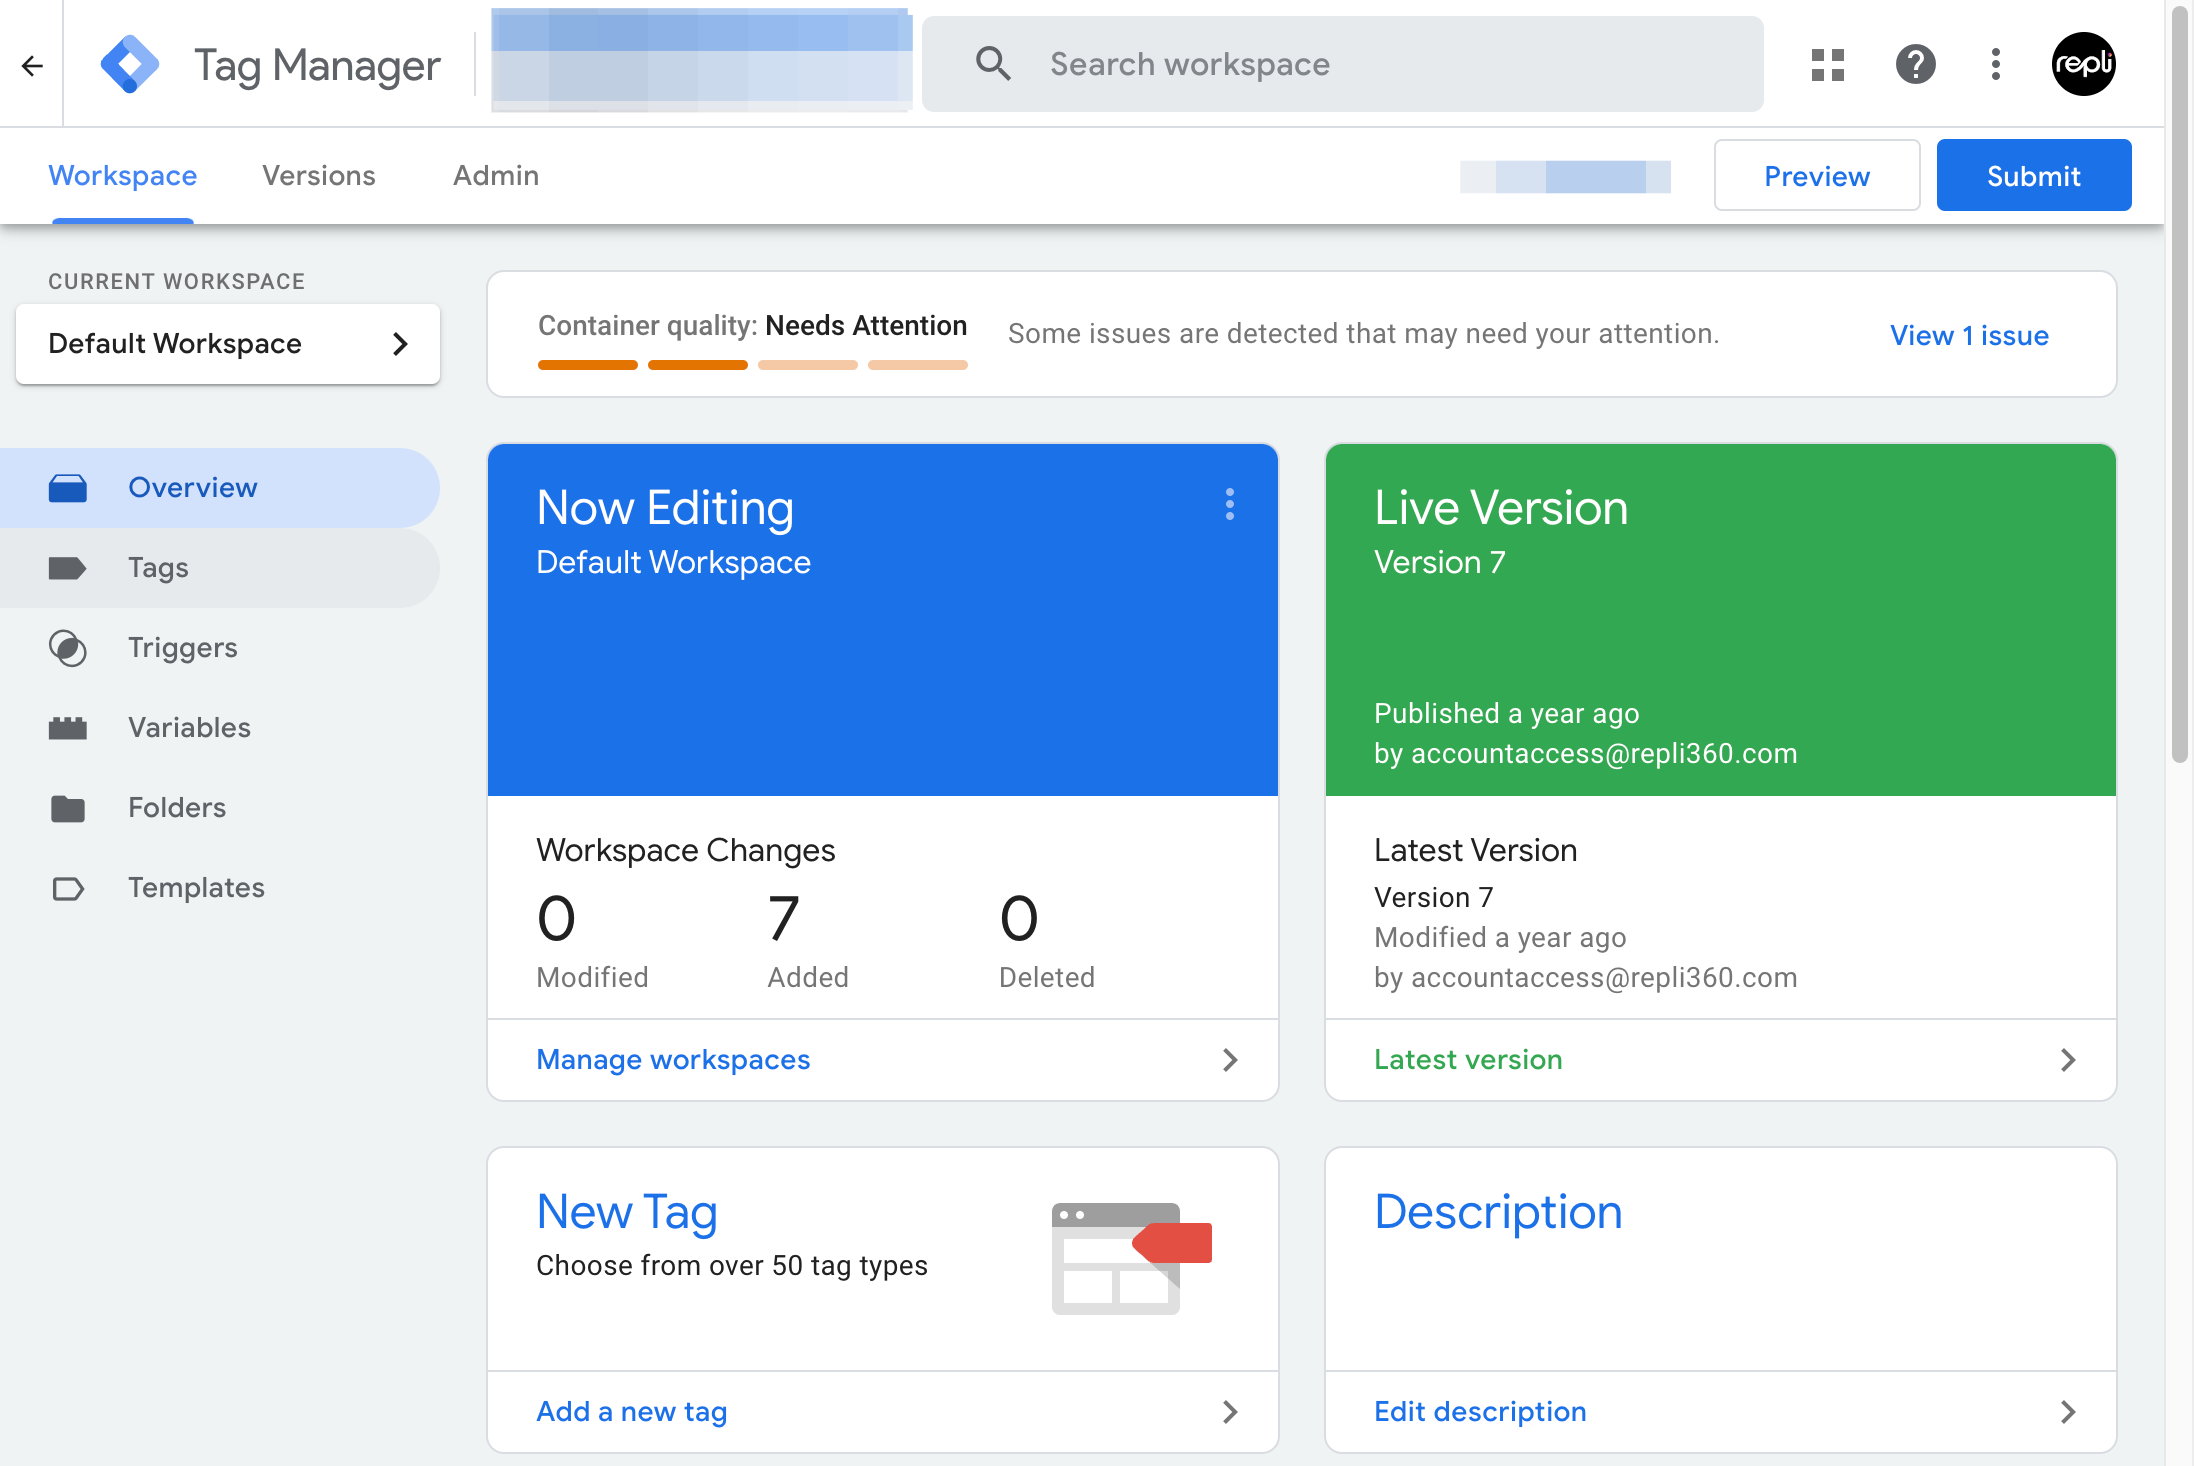Open the Now Editing card kebab menu
Screen dimensions: 2194x1466
(1230, 504)
